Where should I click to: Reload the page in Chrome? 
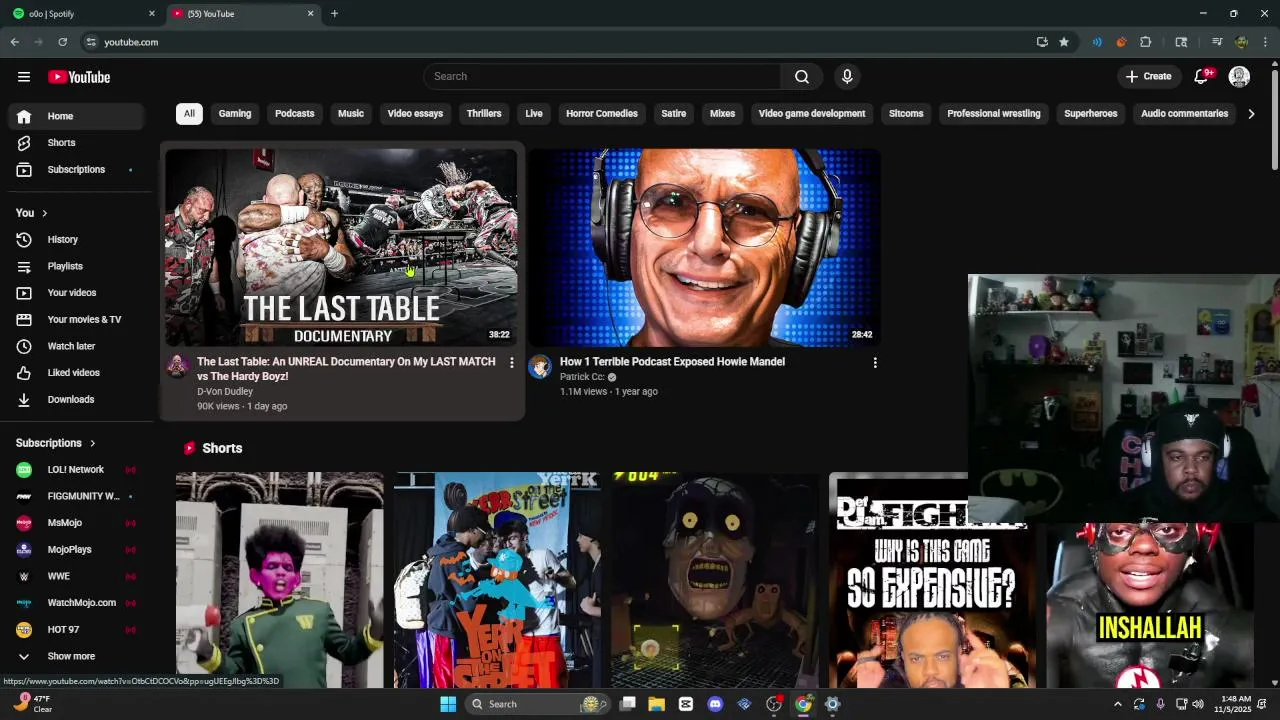(62, 42)
